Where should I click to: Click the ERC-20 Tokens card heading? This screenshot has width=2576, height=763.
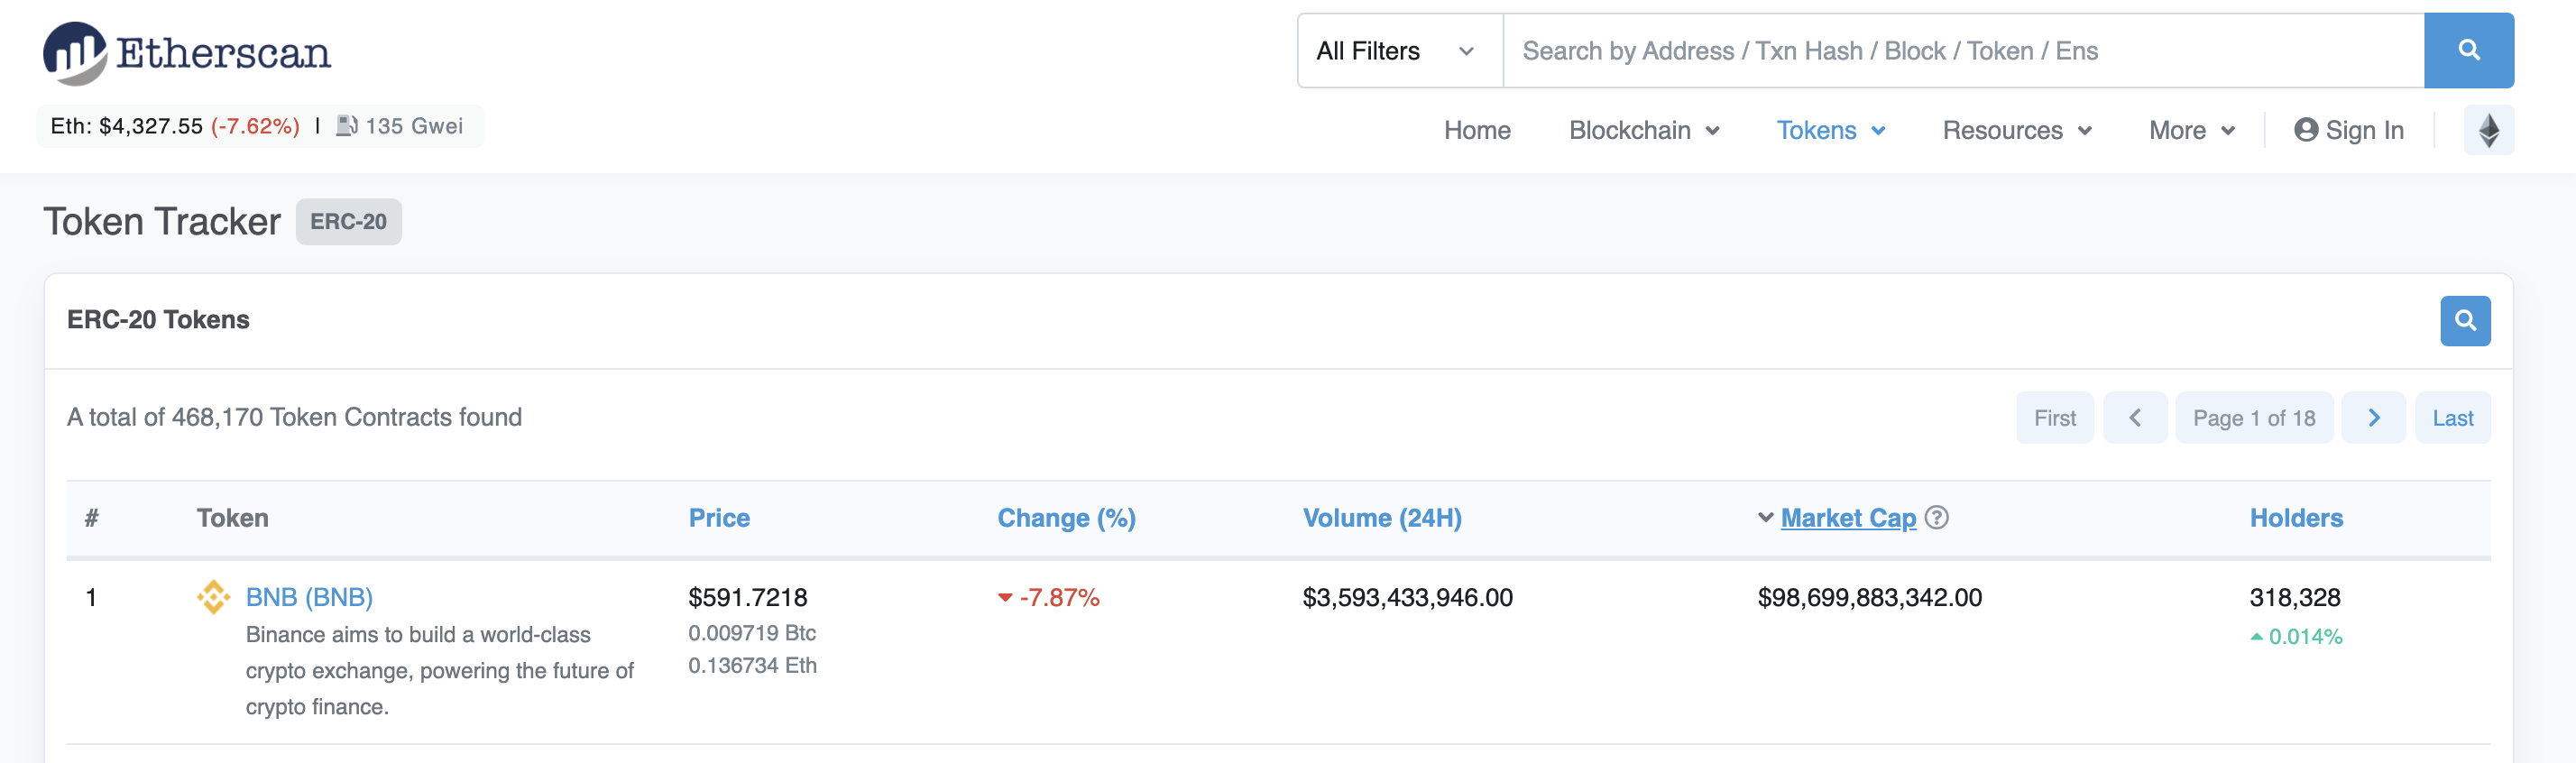point(158,320)
